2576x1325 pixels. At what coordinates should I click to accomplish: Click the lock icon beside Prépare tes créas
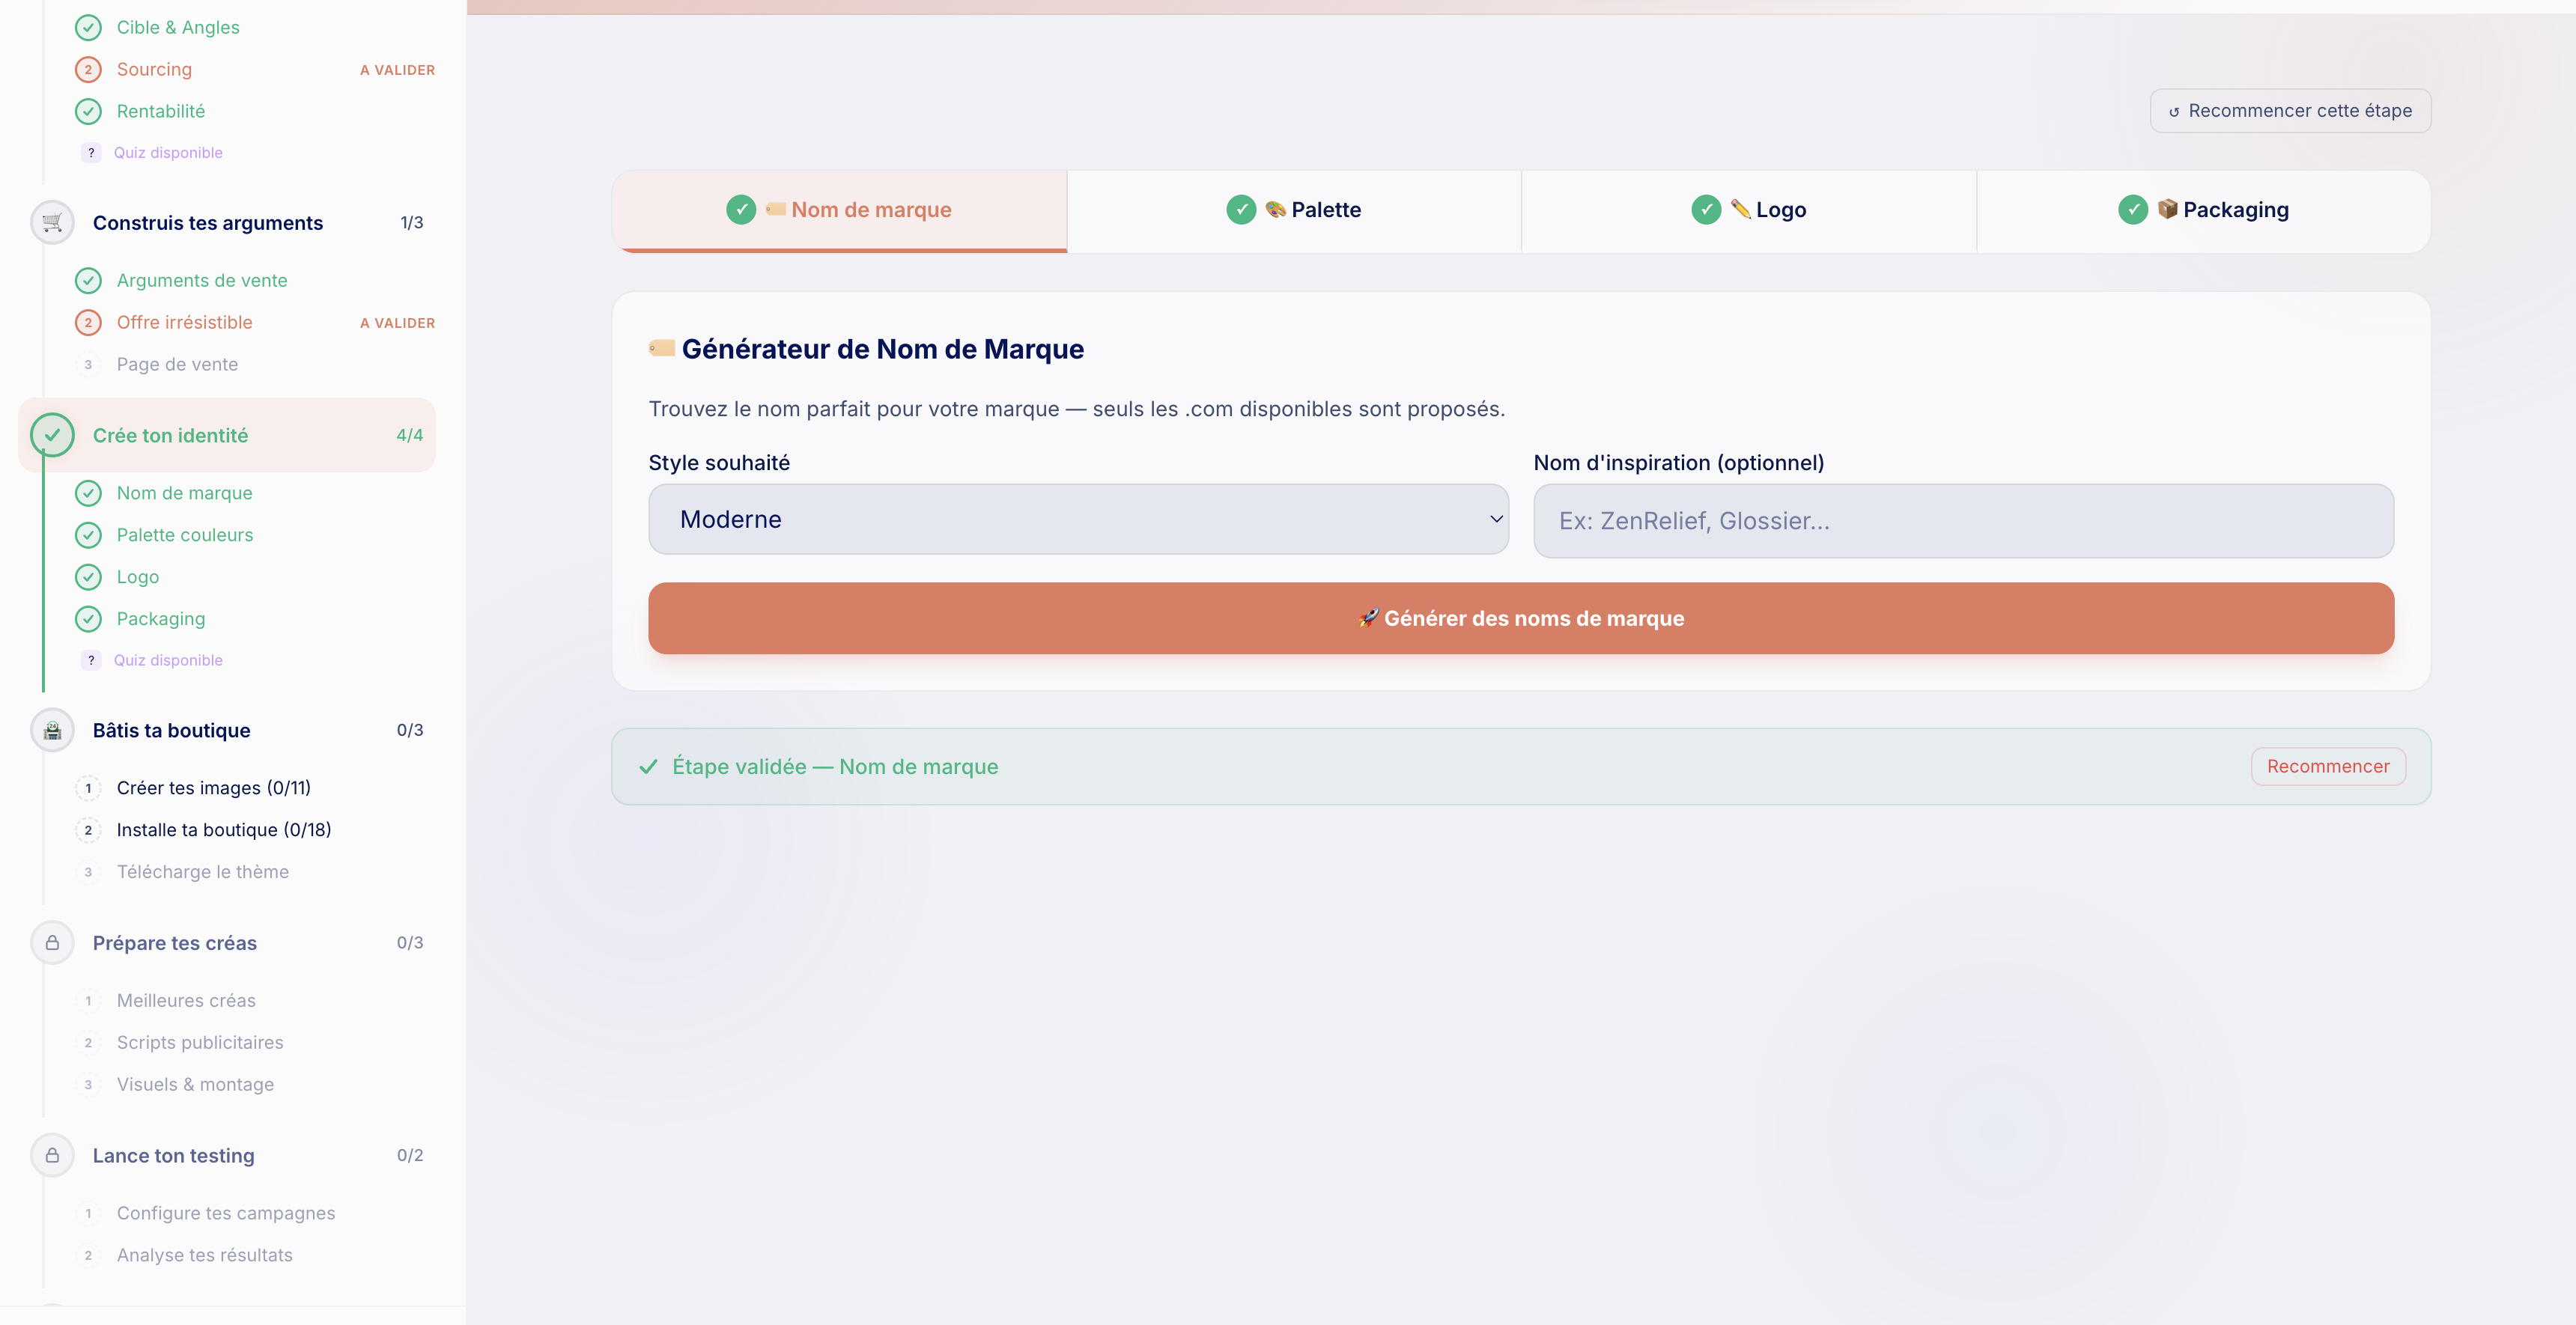click(52, 943)
